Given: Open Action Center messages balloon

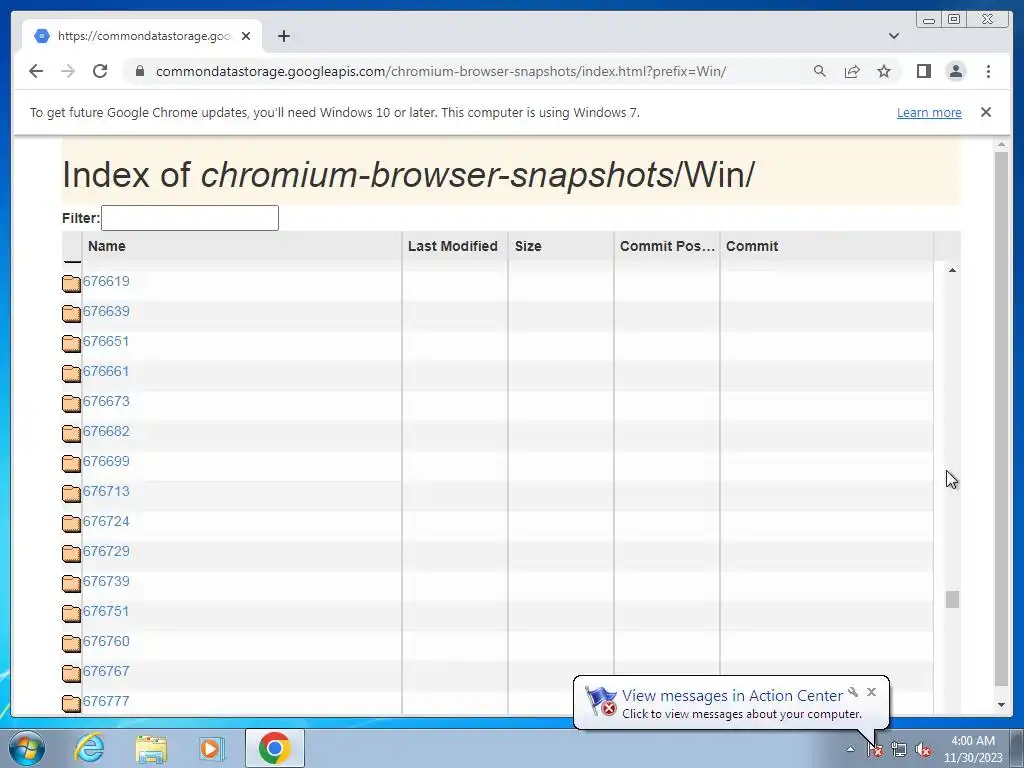Looking at the screenshot, I should click(731, 703).
